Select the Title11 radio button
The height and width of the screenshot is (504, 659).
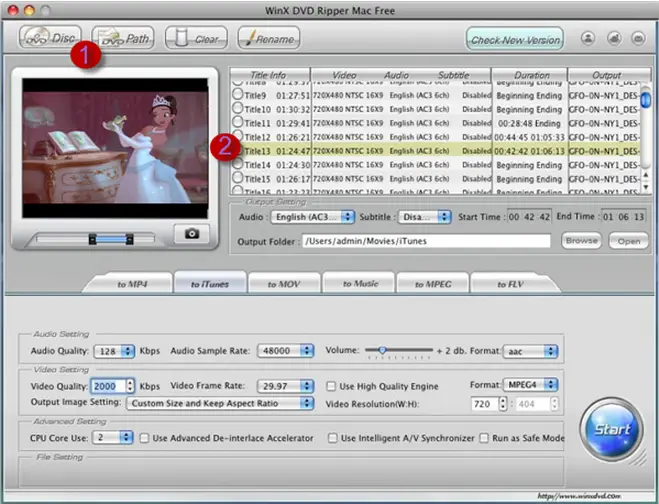238,122
